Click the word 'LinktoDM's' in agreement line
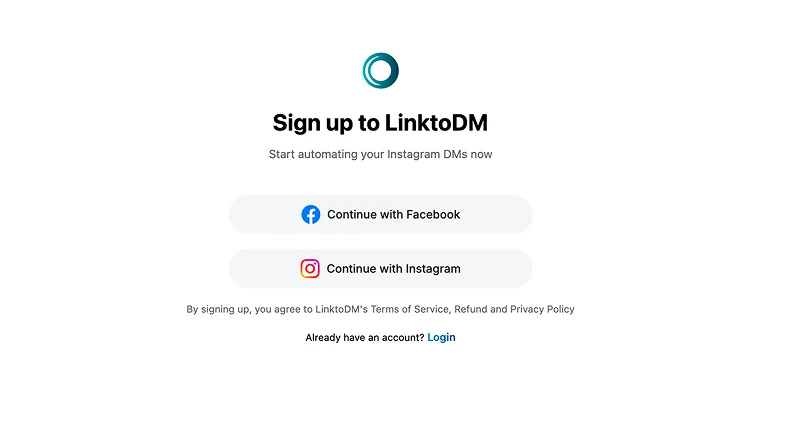The height and width of the screenshot is (428, 801). (341, 309)
